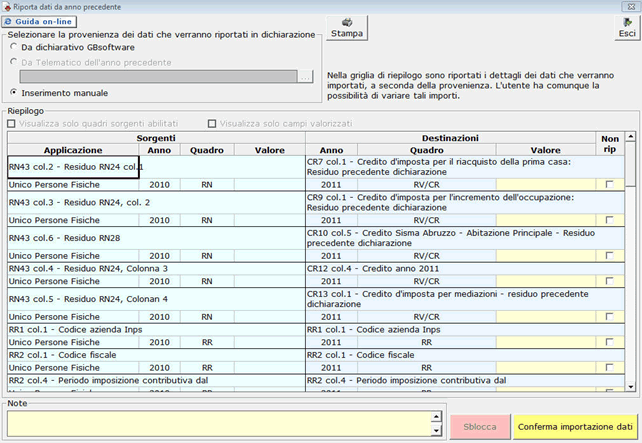Click the file browse ellipsis button
Screen dimensions: 642x443
pyautogui.click(x=305, y=77)
